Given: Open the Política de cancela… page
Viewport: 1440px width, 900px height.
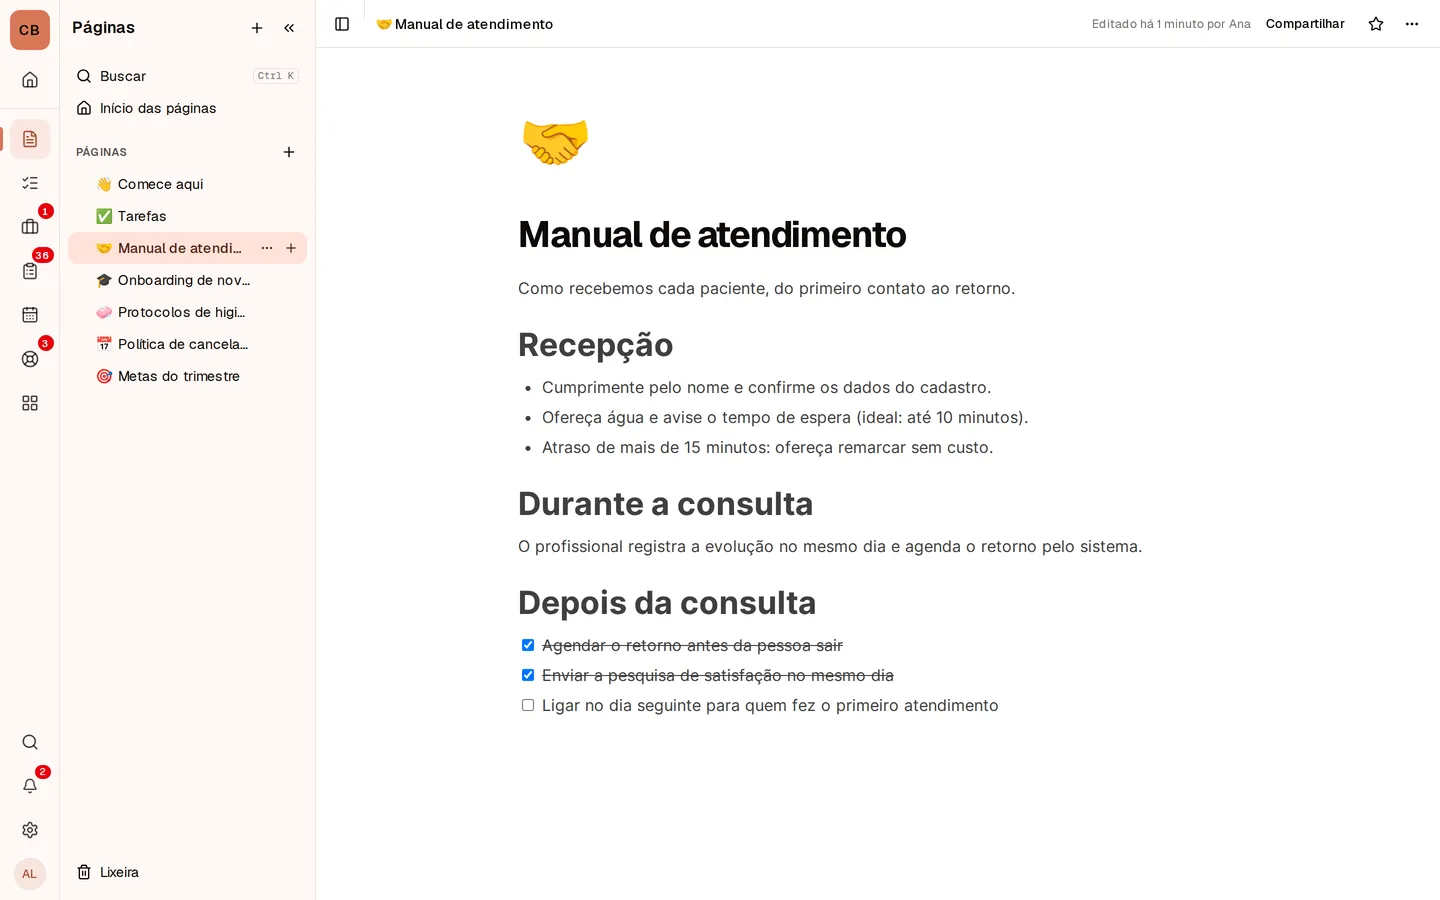Looking at the screenshot, I should [187, 344].
